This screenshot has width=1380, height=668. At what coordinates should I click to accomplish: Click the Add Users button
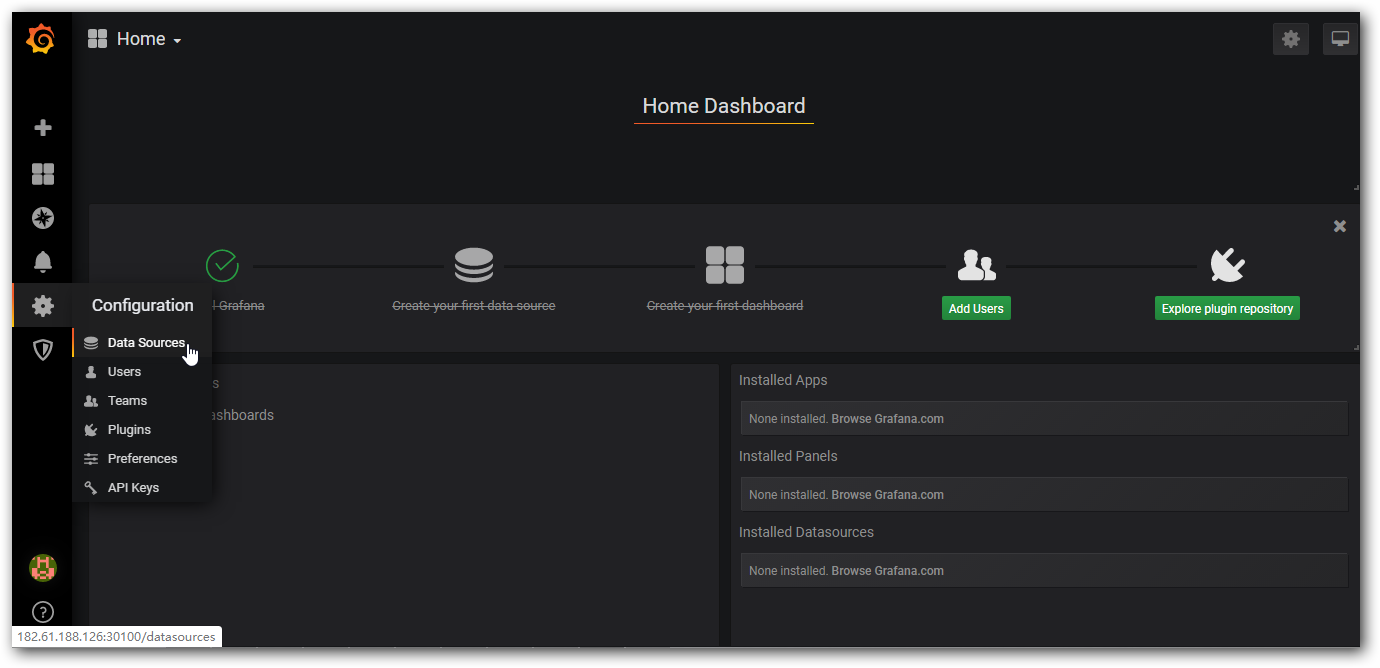click(x=976, y=309)
